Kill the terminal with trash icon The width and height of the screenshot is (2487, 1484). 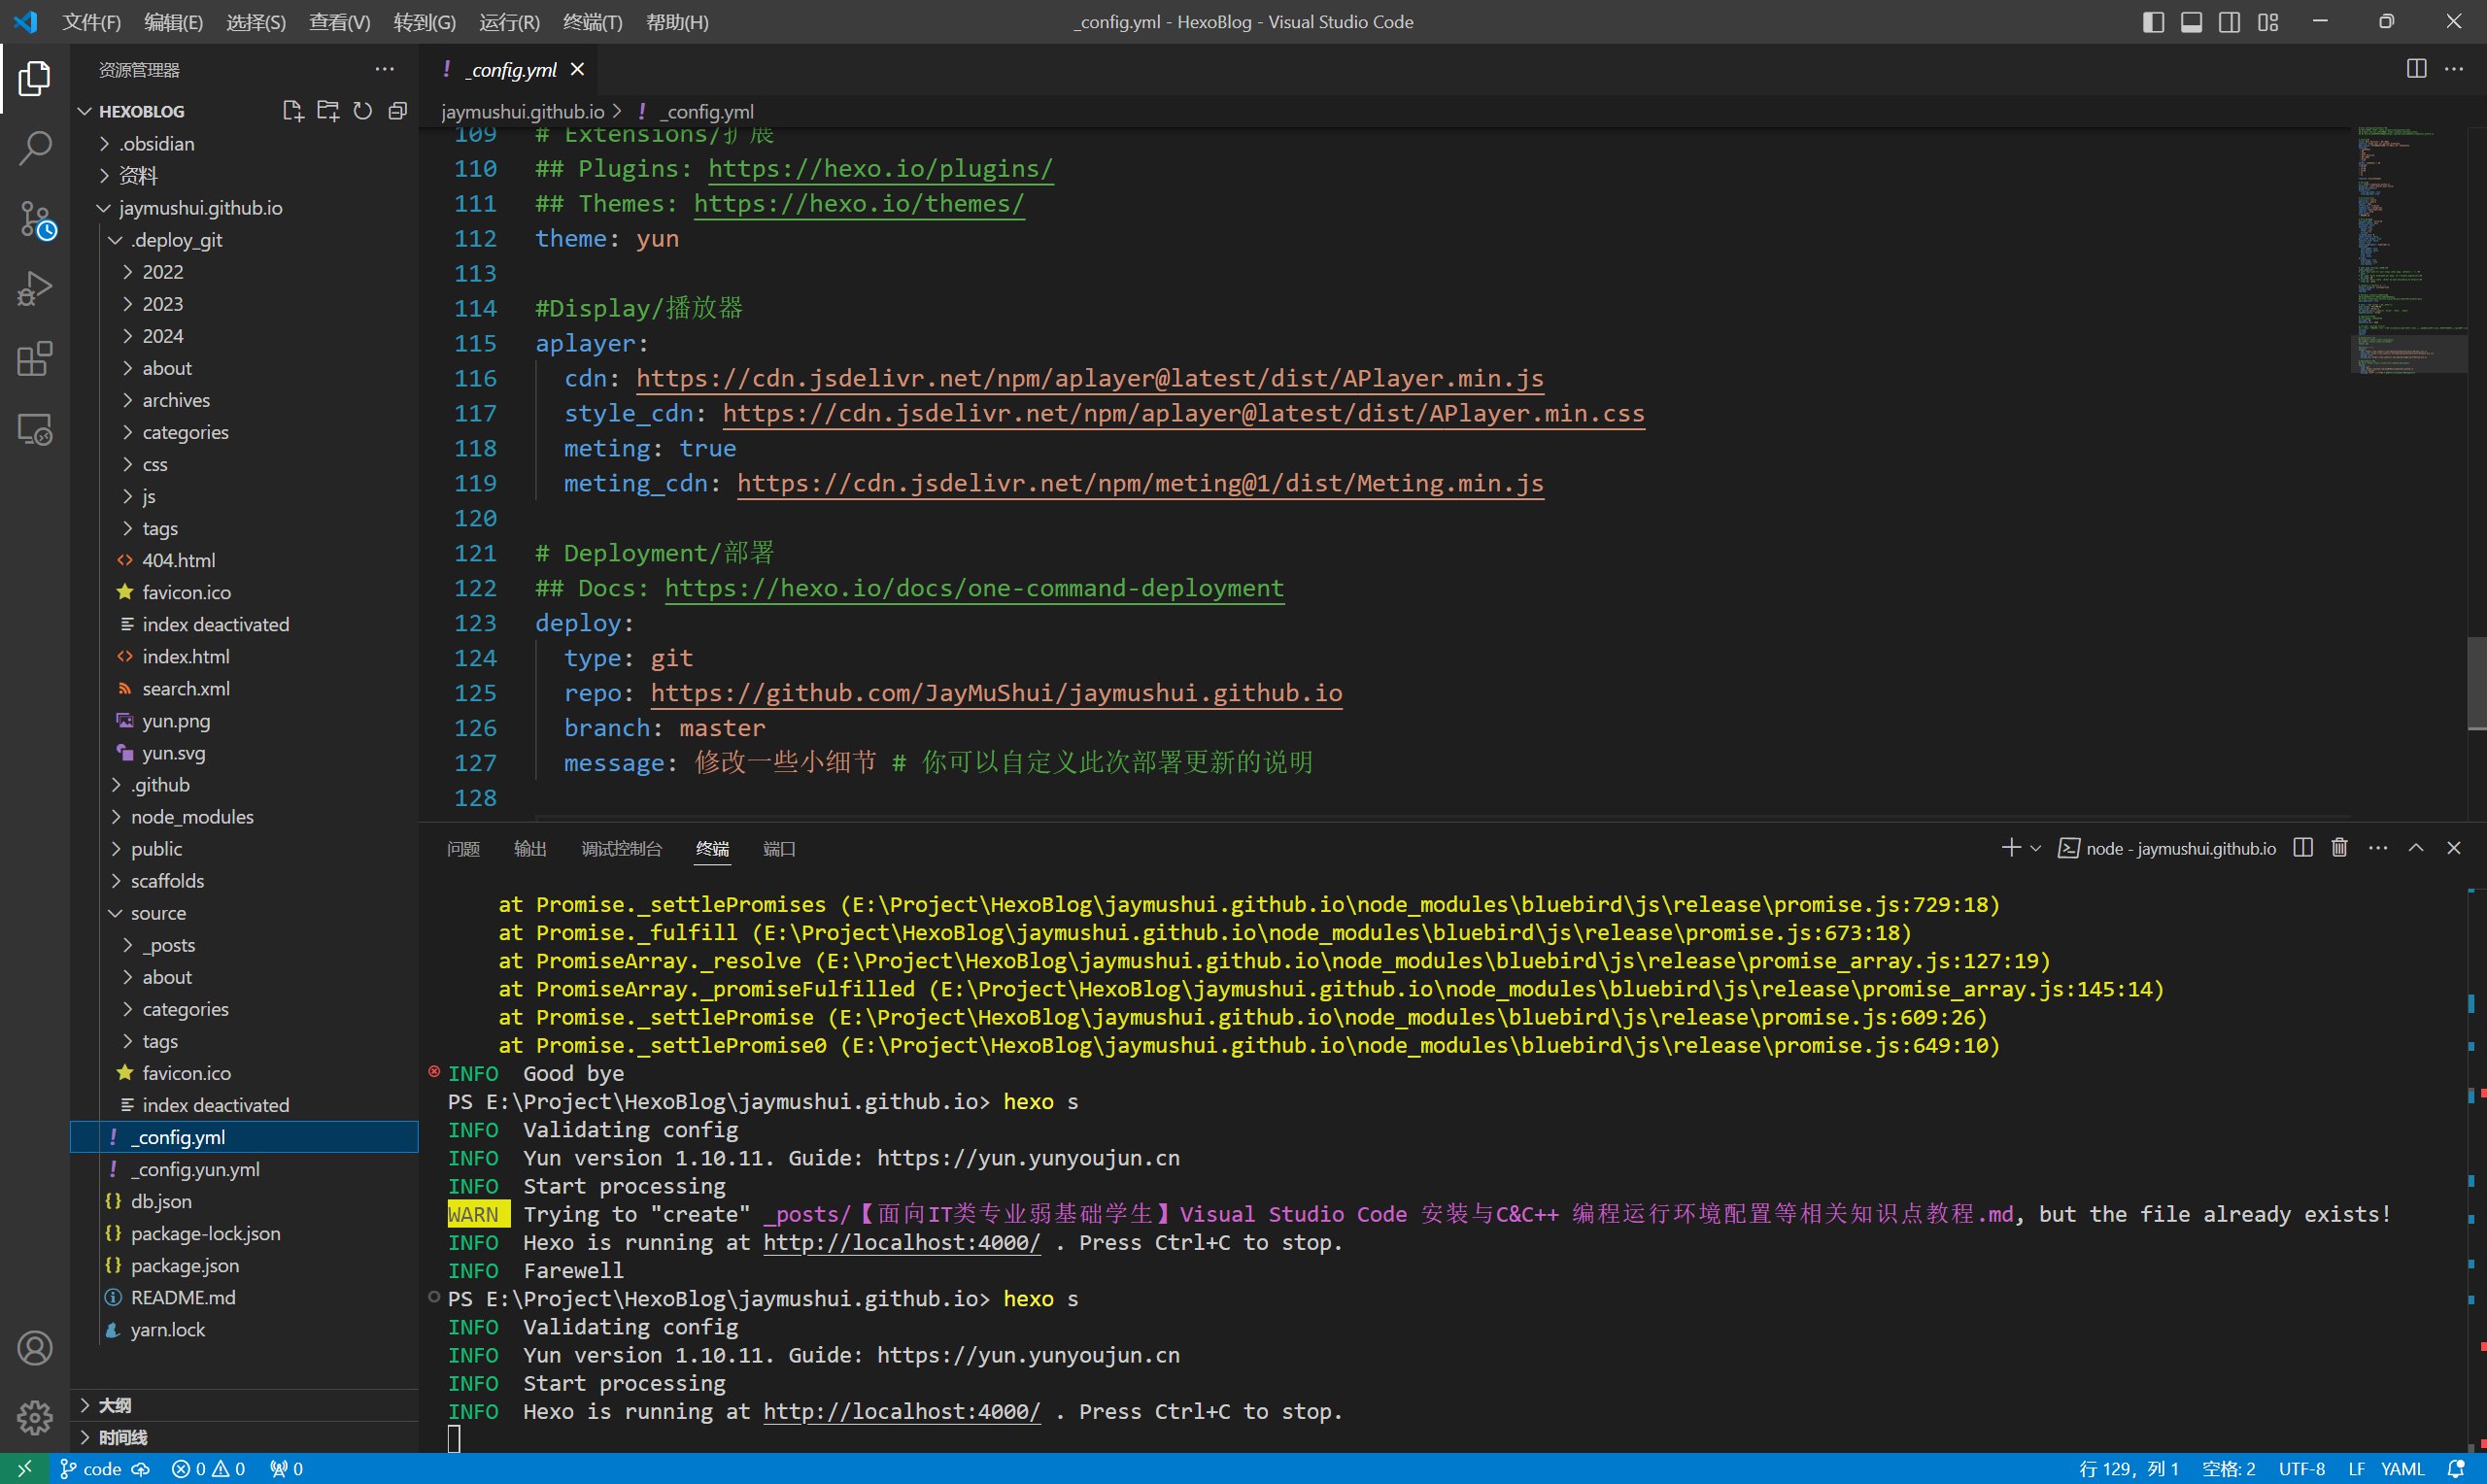coord(2340,848)
